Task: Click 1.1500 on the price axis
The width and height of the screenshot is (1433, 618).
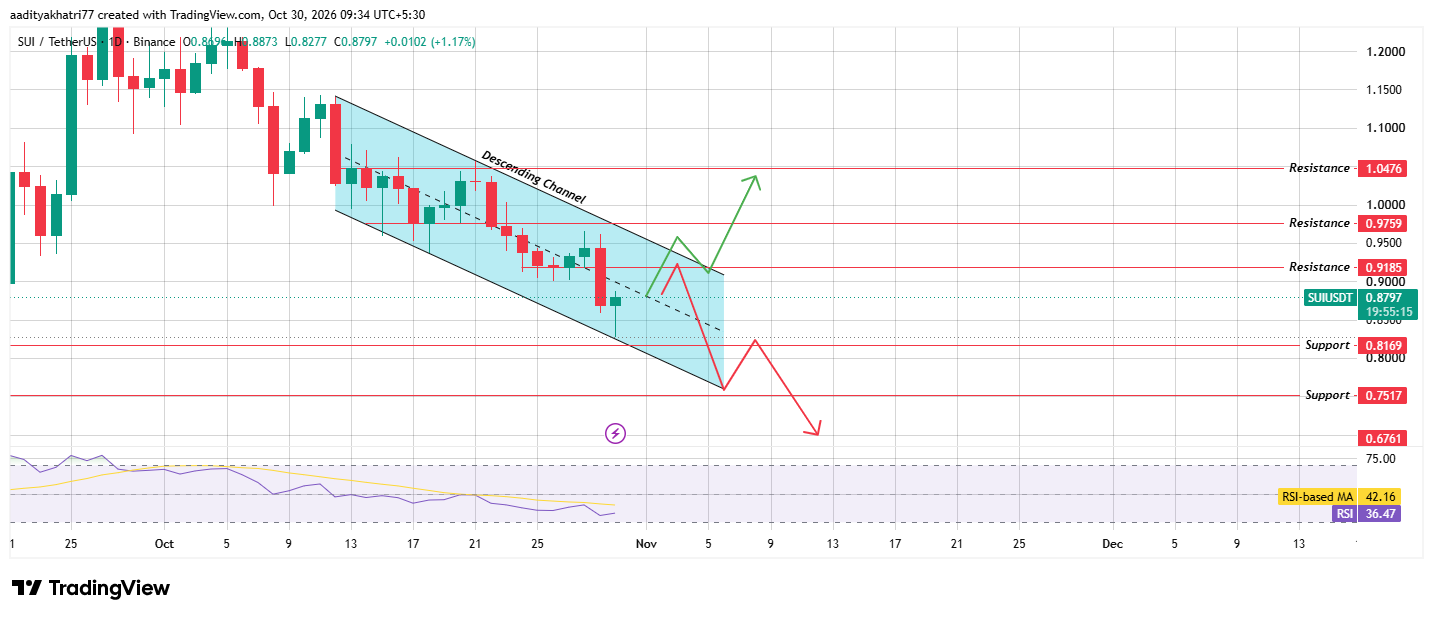Action: [1385, 90]
